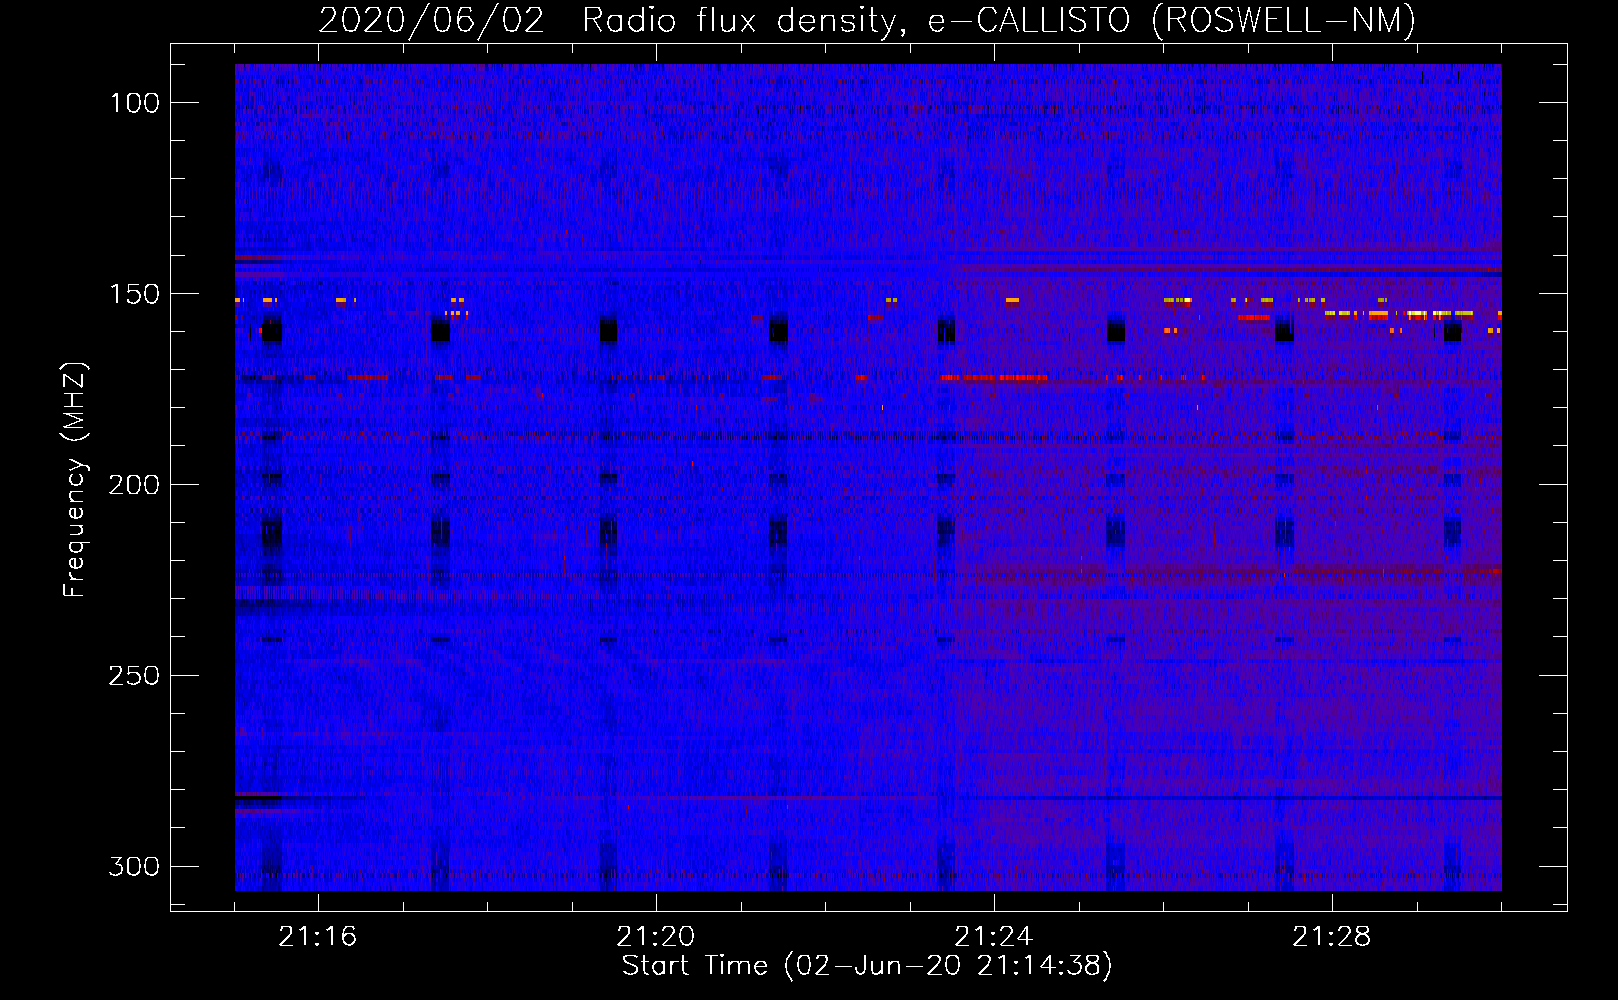Click the 21:20 time tick label

(656, 937)
